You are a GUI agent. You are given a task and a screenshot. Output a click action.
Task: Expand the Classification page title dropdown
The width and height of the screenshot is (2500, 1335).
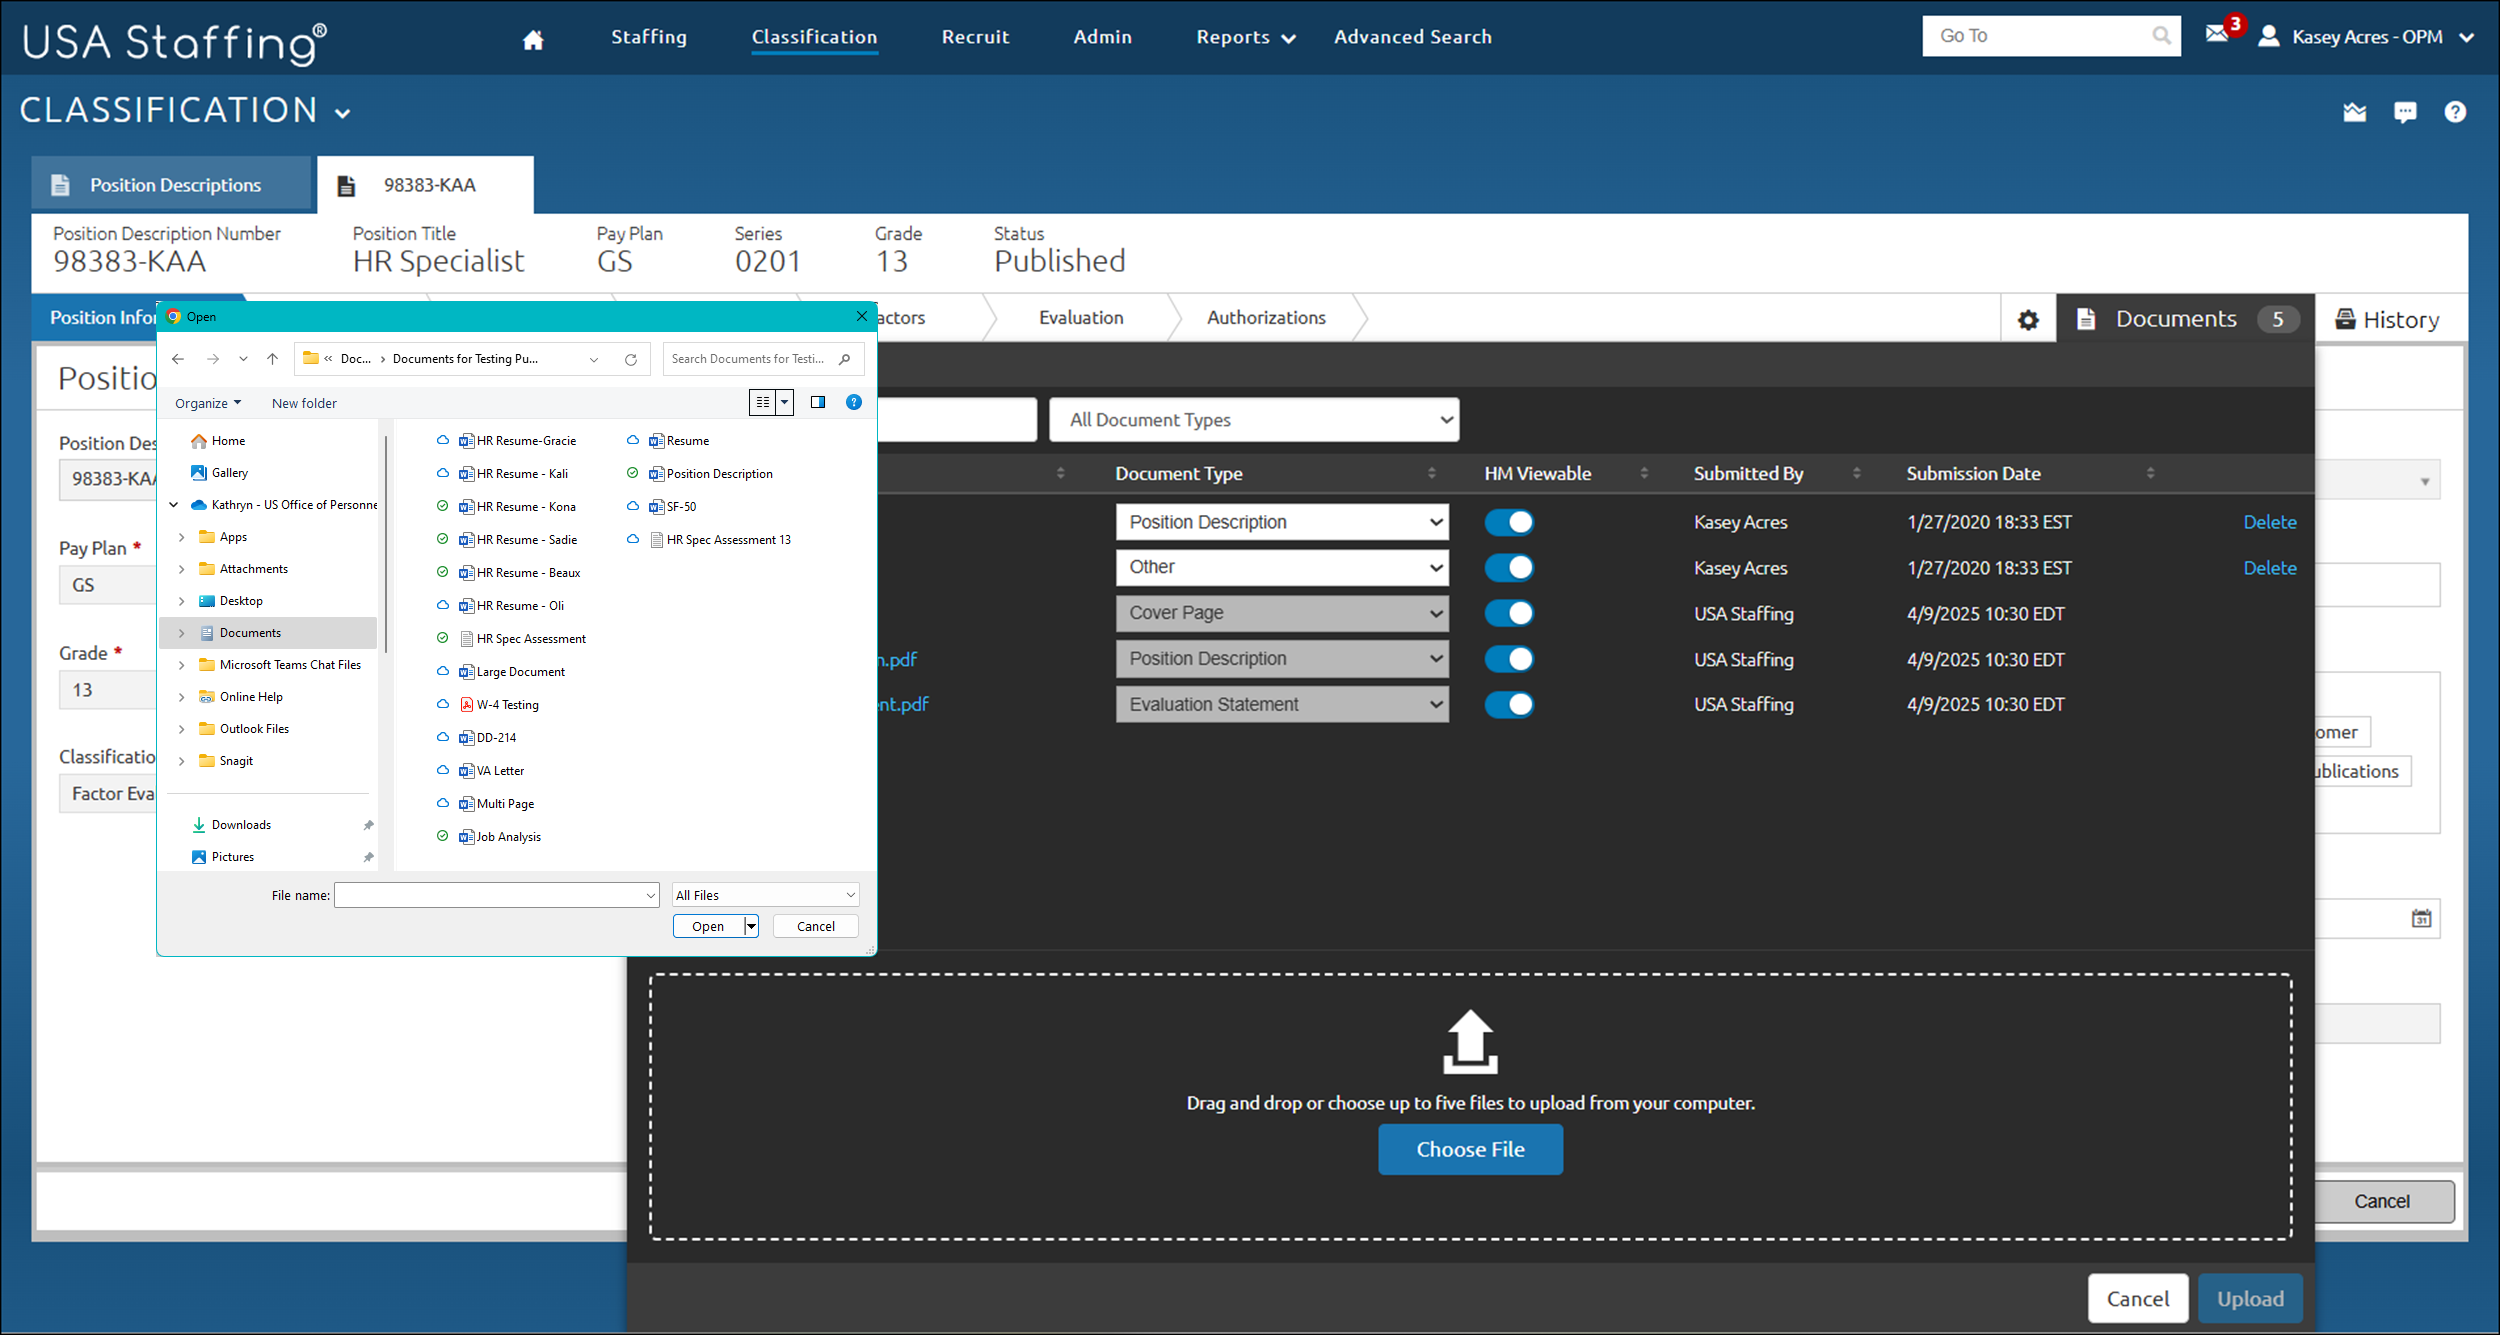click(342, 113)
